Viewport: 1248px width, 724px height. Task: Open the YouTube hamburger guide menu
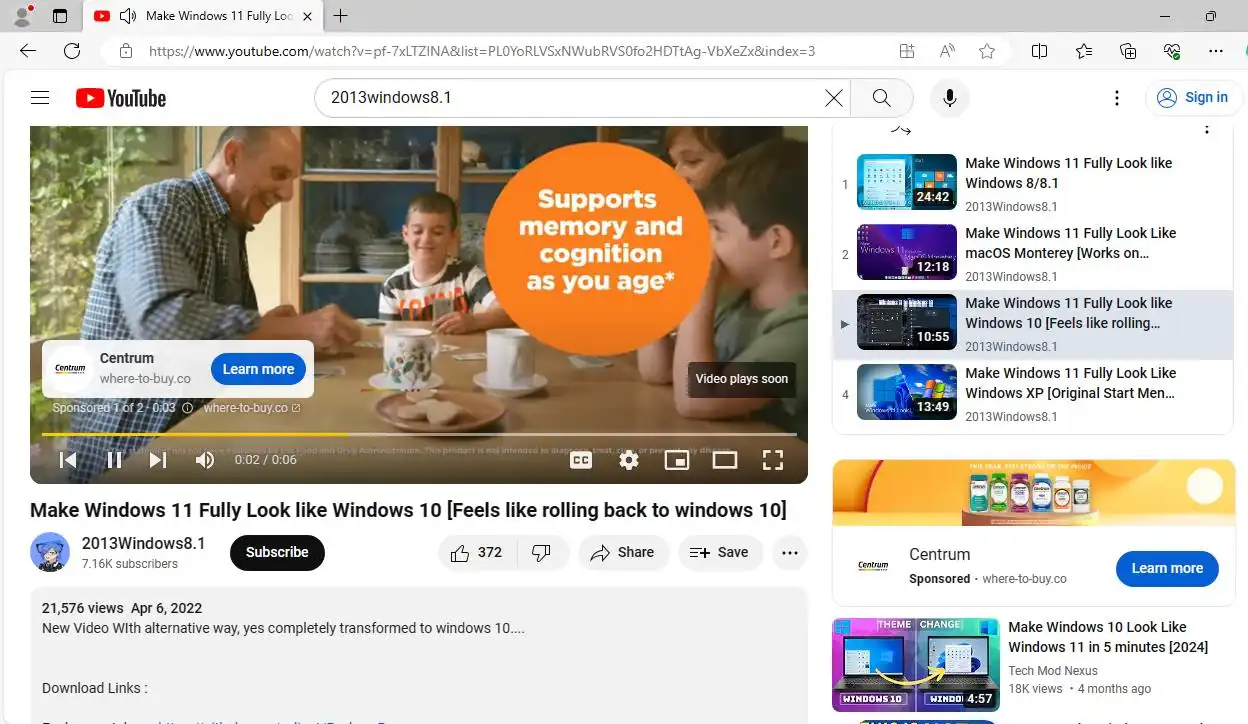[x=40, y=98]
